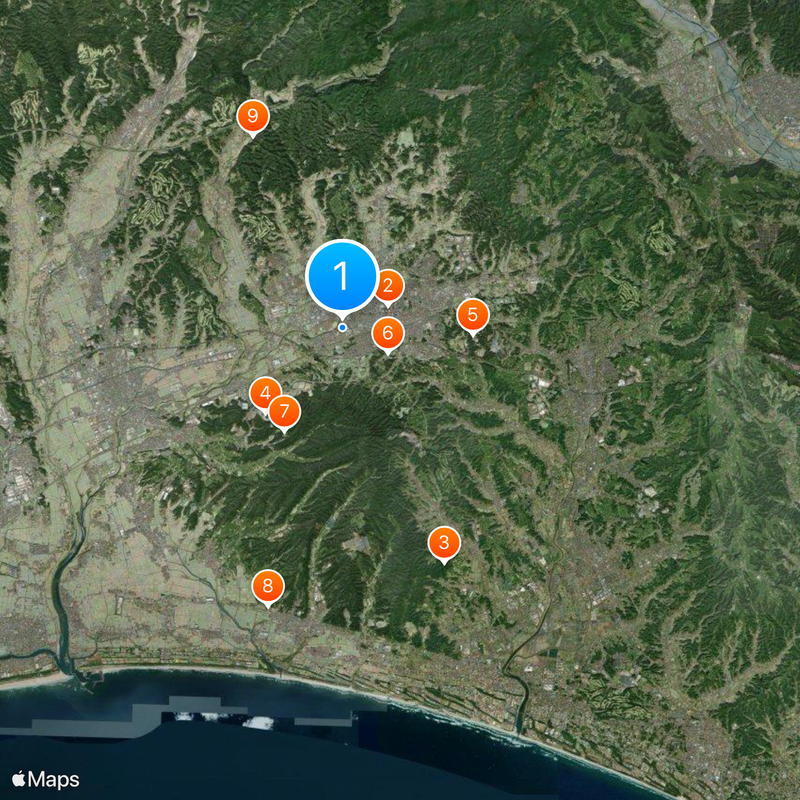
Task: Open orange pin 8 near the coast
Action: click(x=267, y=586)
